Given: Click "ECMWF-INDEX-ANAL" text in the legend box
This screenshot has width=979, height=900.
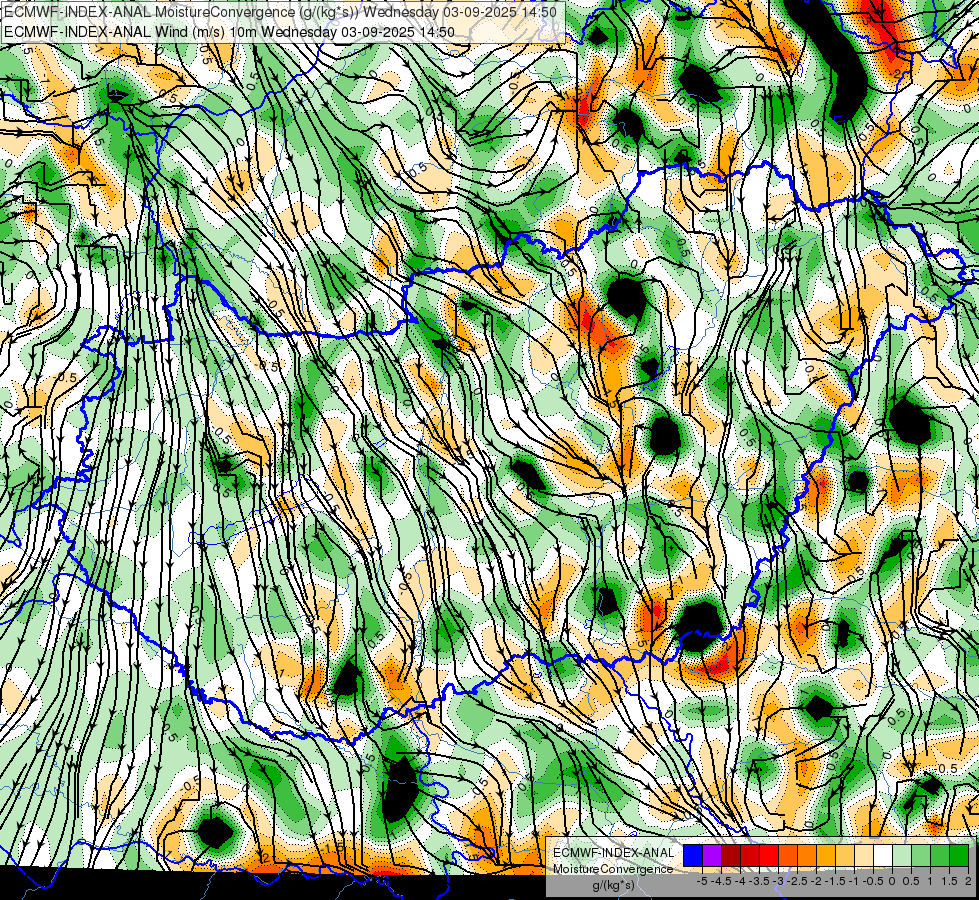Looking at the screenshot, I should click(x=614, y=853).
